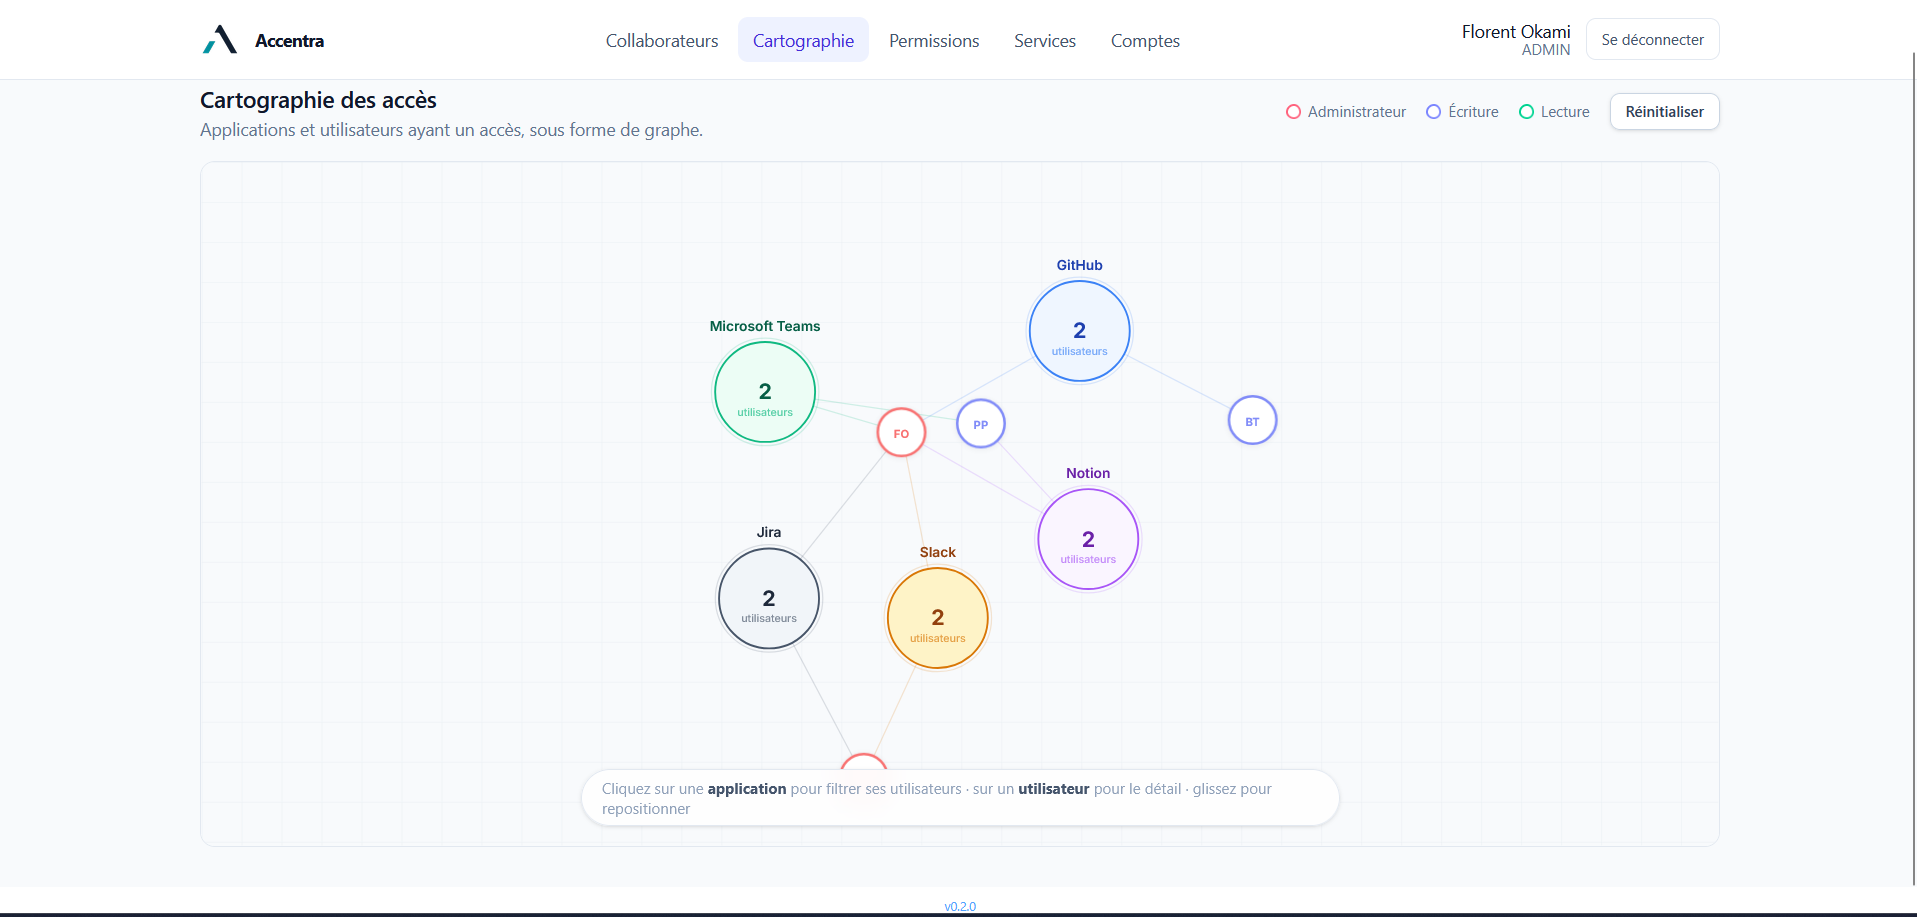The width and height of the screenshot is (1917, 917).
Task: Open the Collaborateurs tab
Action: tap(662, 40)
